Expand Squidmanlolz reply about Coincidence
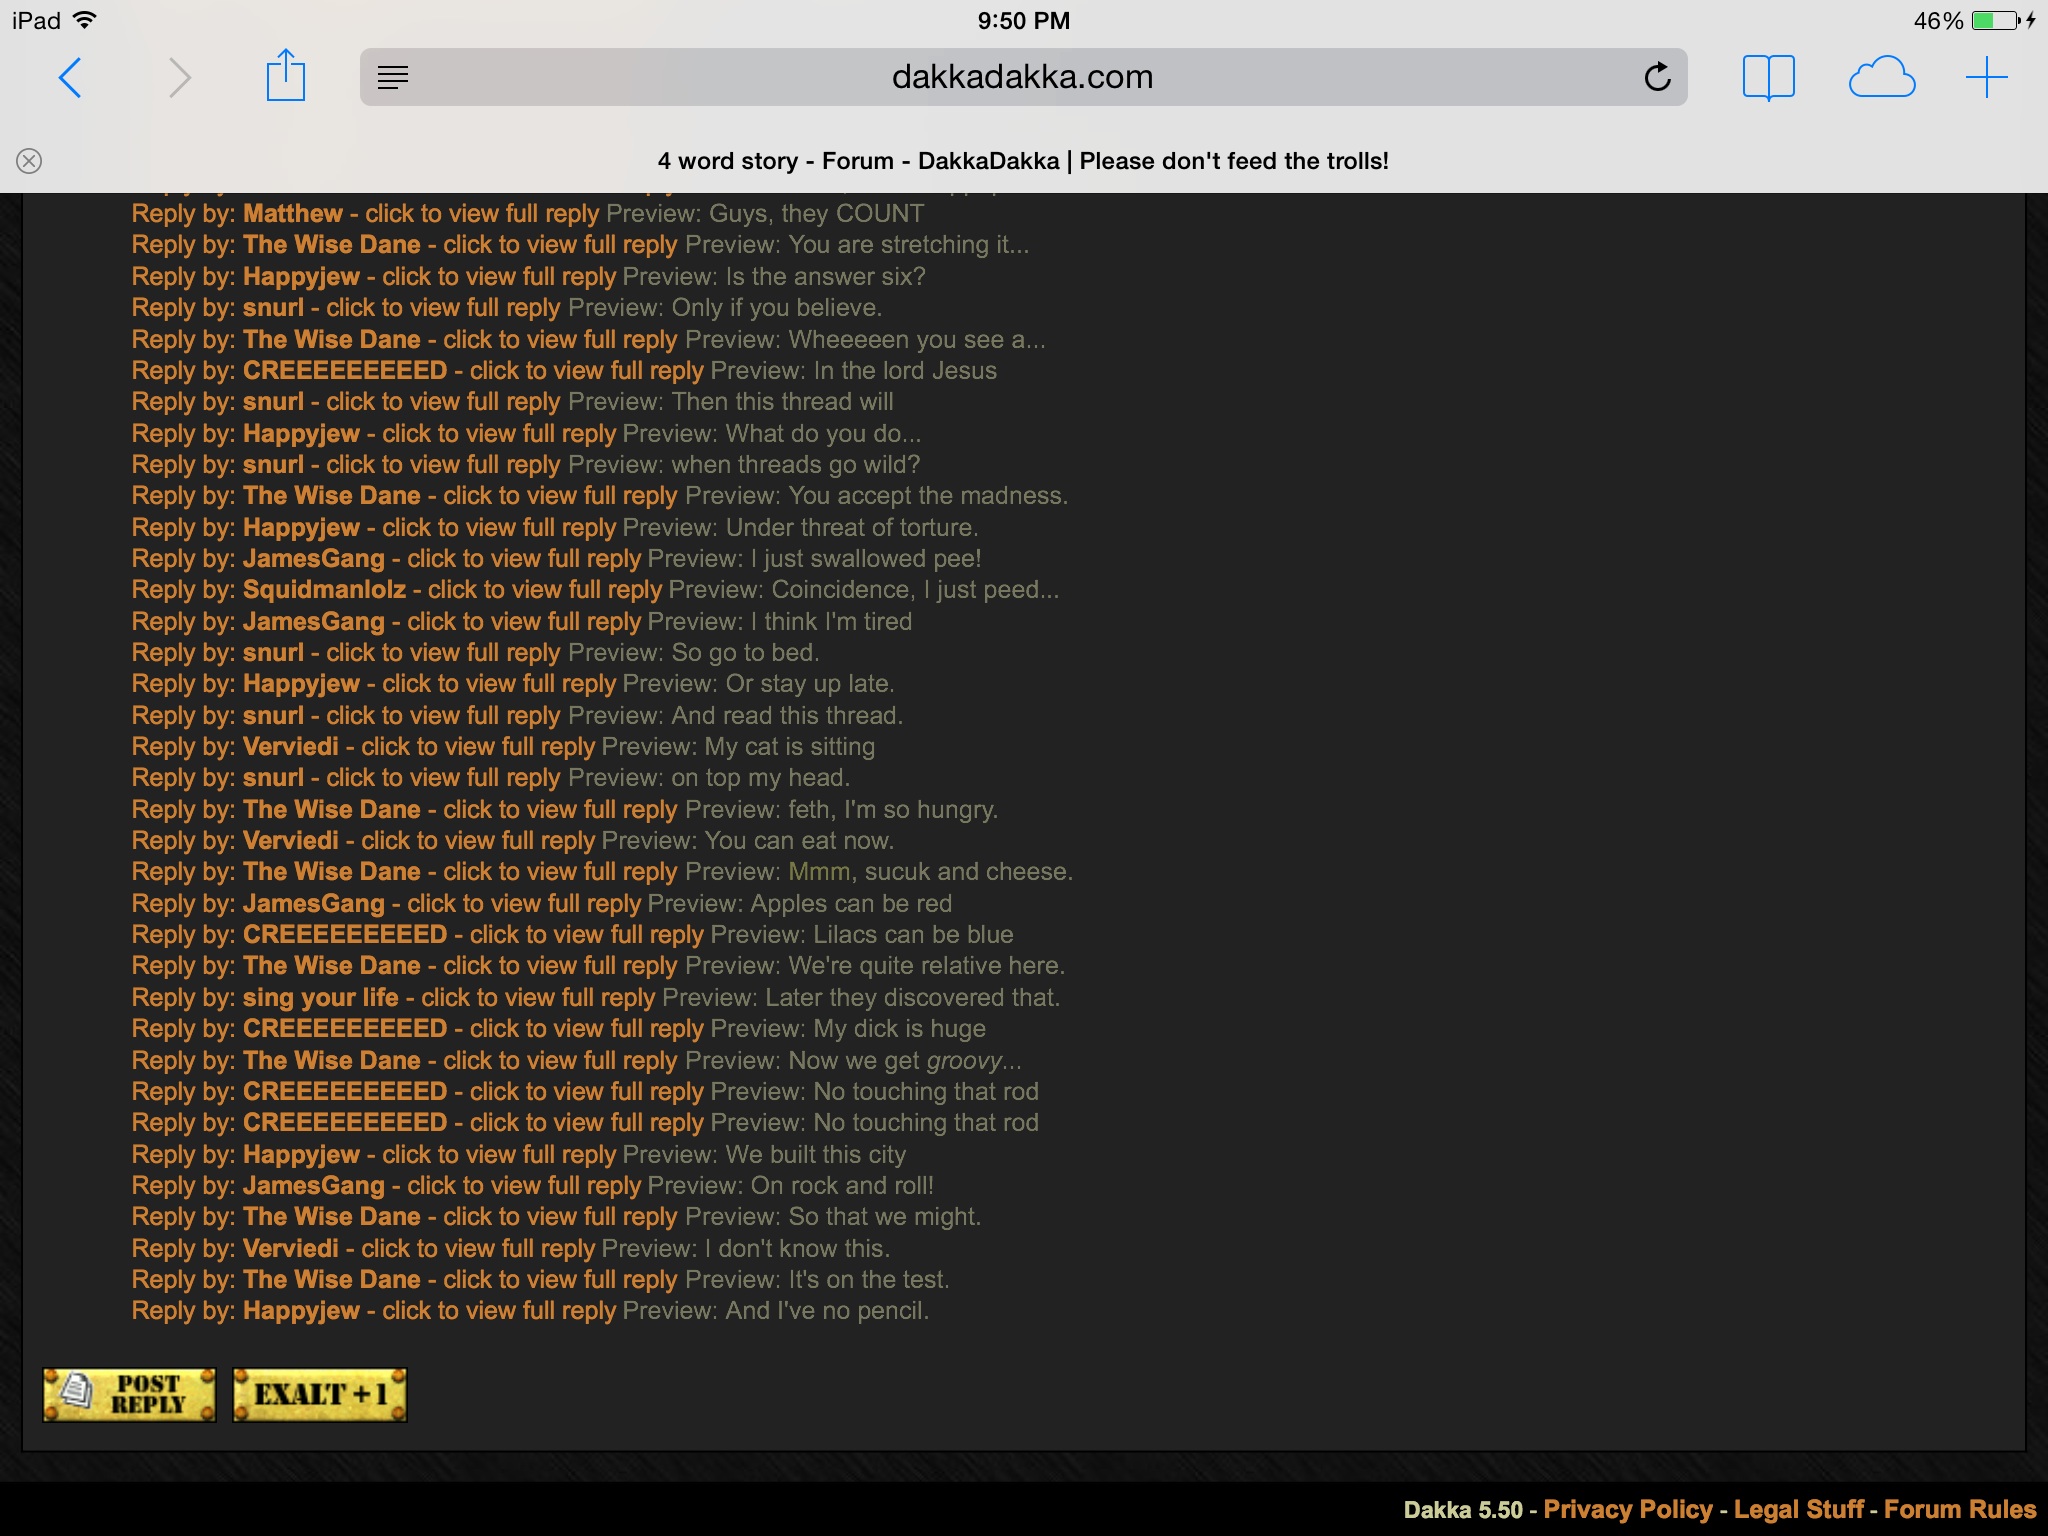Screen dimensions: 2048x1536 tap(544, 590)
